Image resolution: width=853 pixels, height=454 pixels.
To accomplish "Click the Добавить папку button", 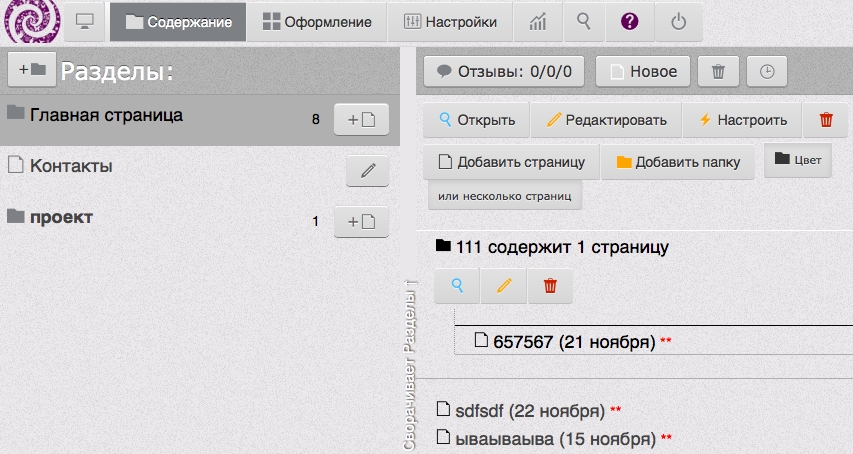I will [x=677, y=162].
